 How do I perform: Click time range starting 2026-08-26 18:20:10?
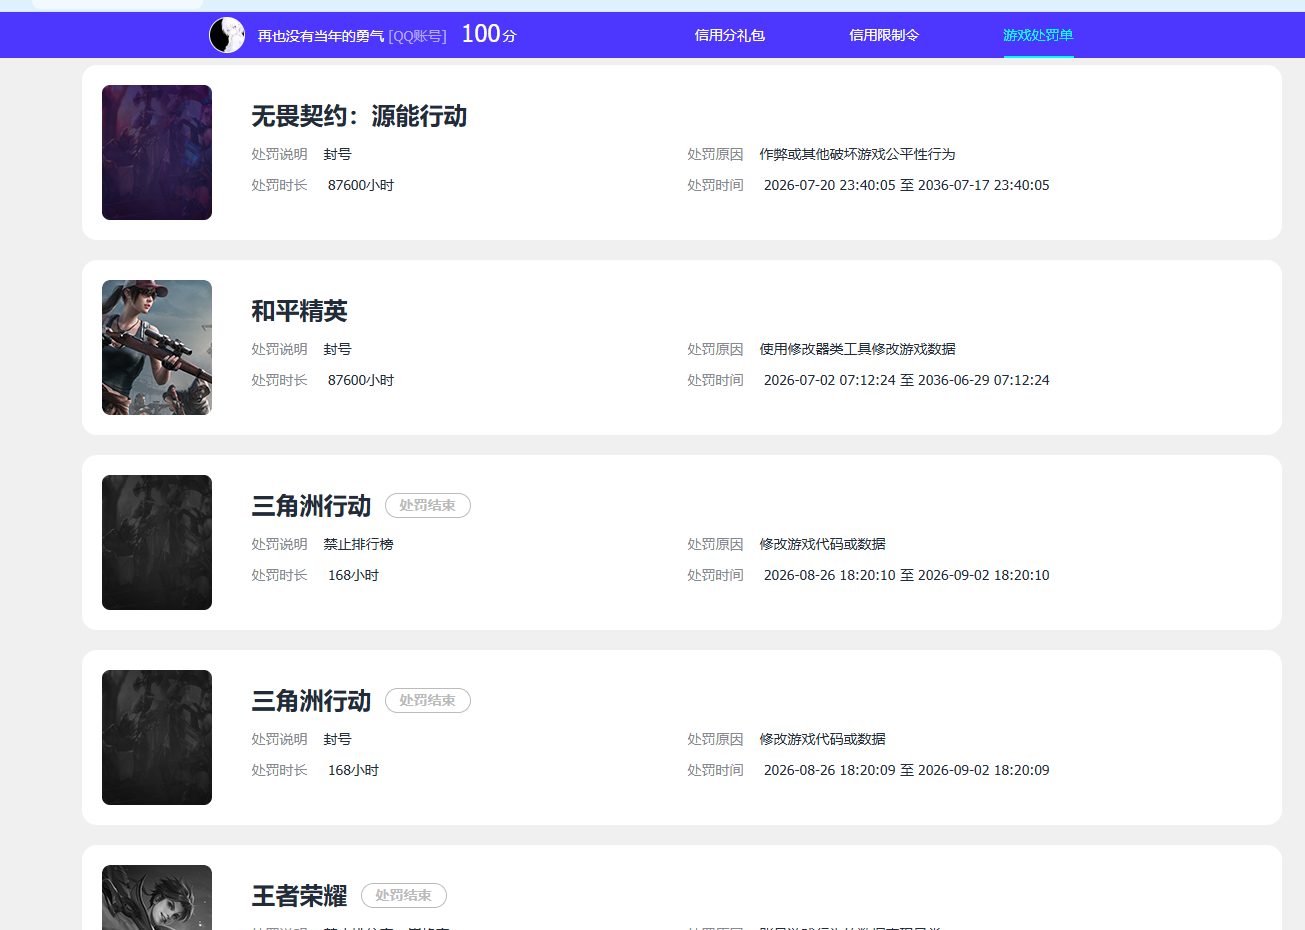(x=907, y=575)
